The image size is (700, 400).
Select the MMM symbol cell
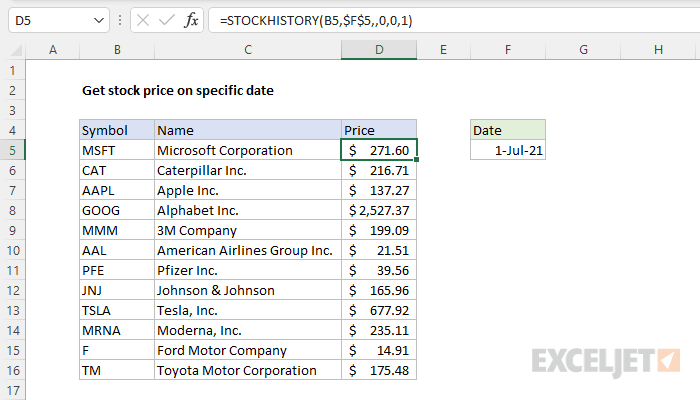pos(117,230)
